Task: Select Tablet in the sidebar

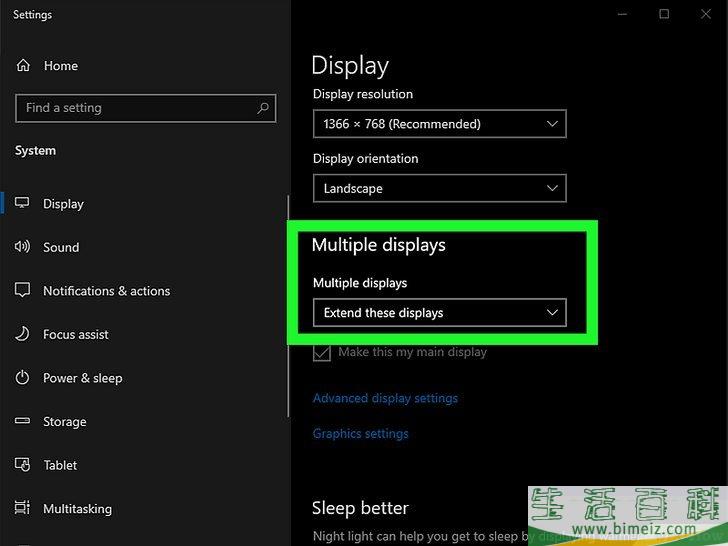Action: [60, 465]
